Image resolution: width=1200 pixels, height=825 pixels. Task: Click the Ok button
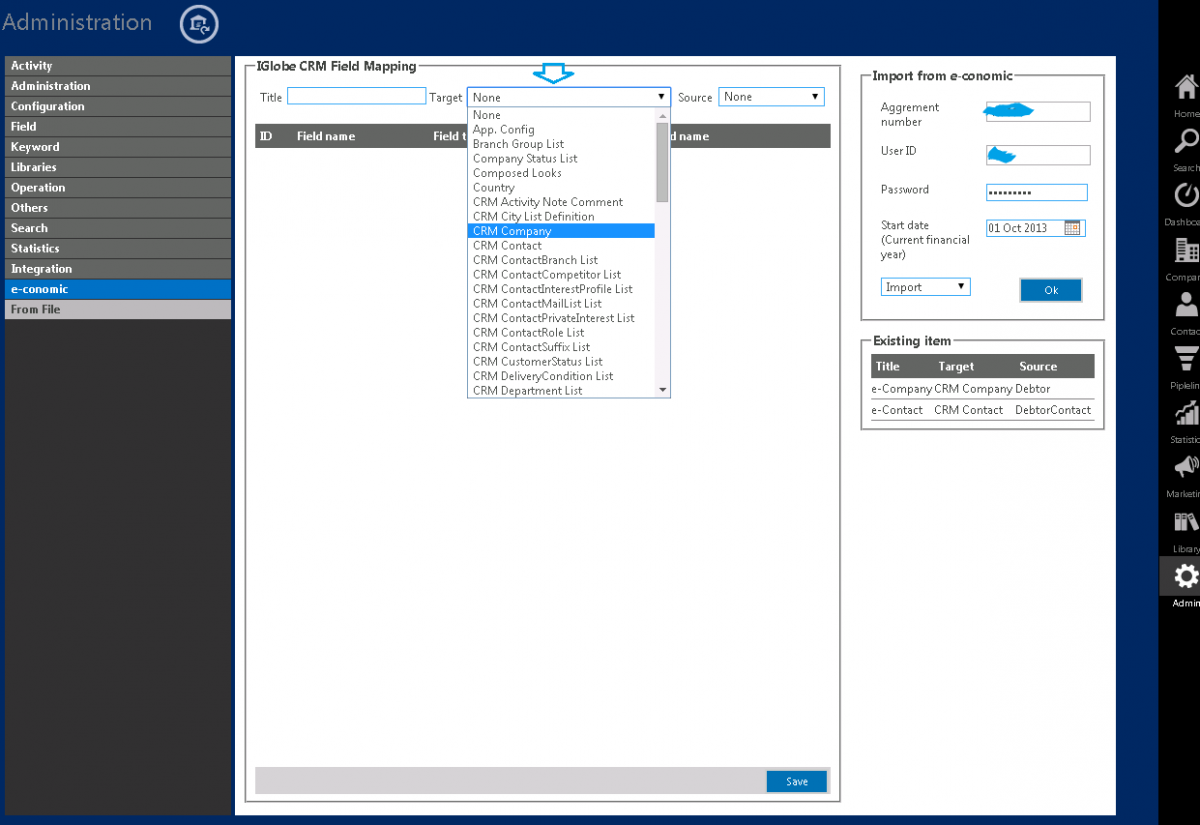1051,290
